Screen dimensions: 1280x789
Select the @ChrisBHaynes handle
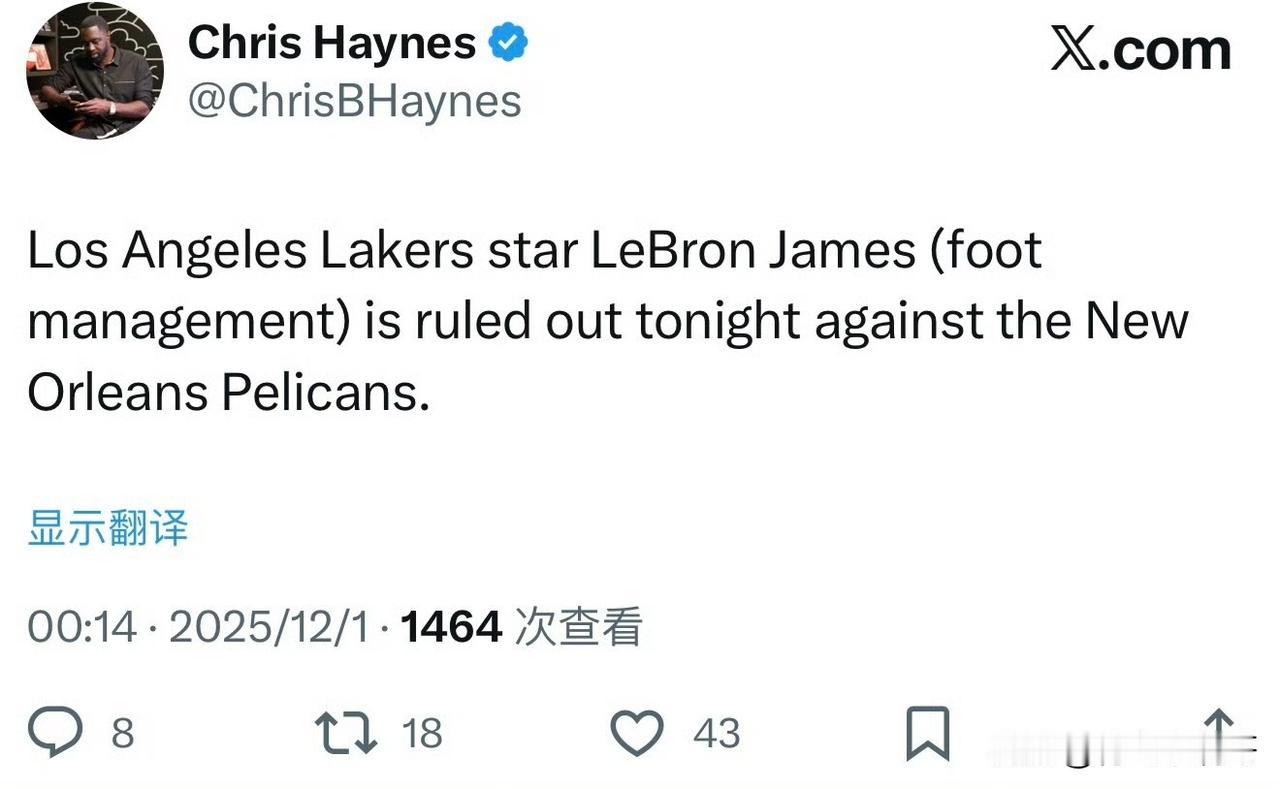click(x=355, y=100)
